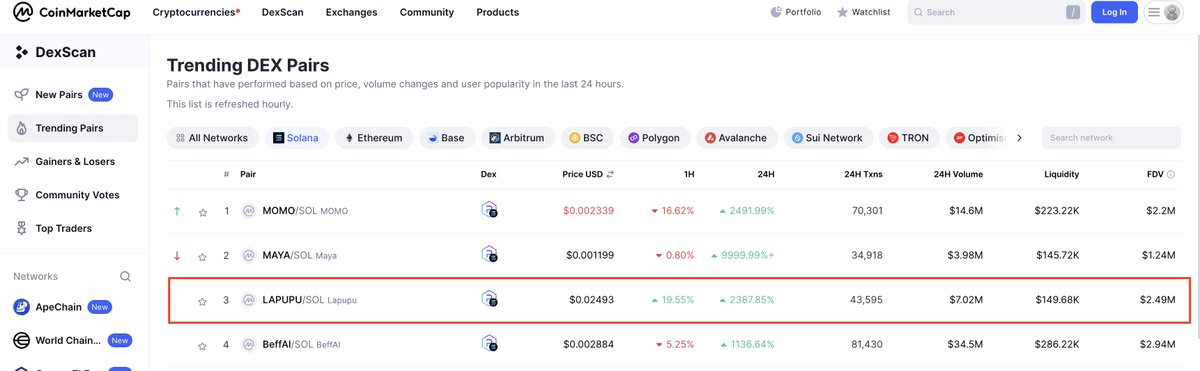Search networks with the magnifier icon
The image size is (1200, 371).
pyautogui.click(x=125, y=276)
